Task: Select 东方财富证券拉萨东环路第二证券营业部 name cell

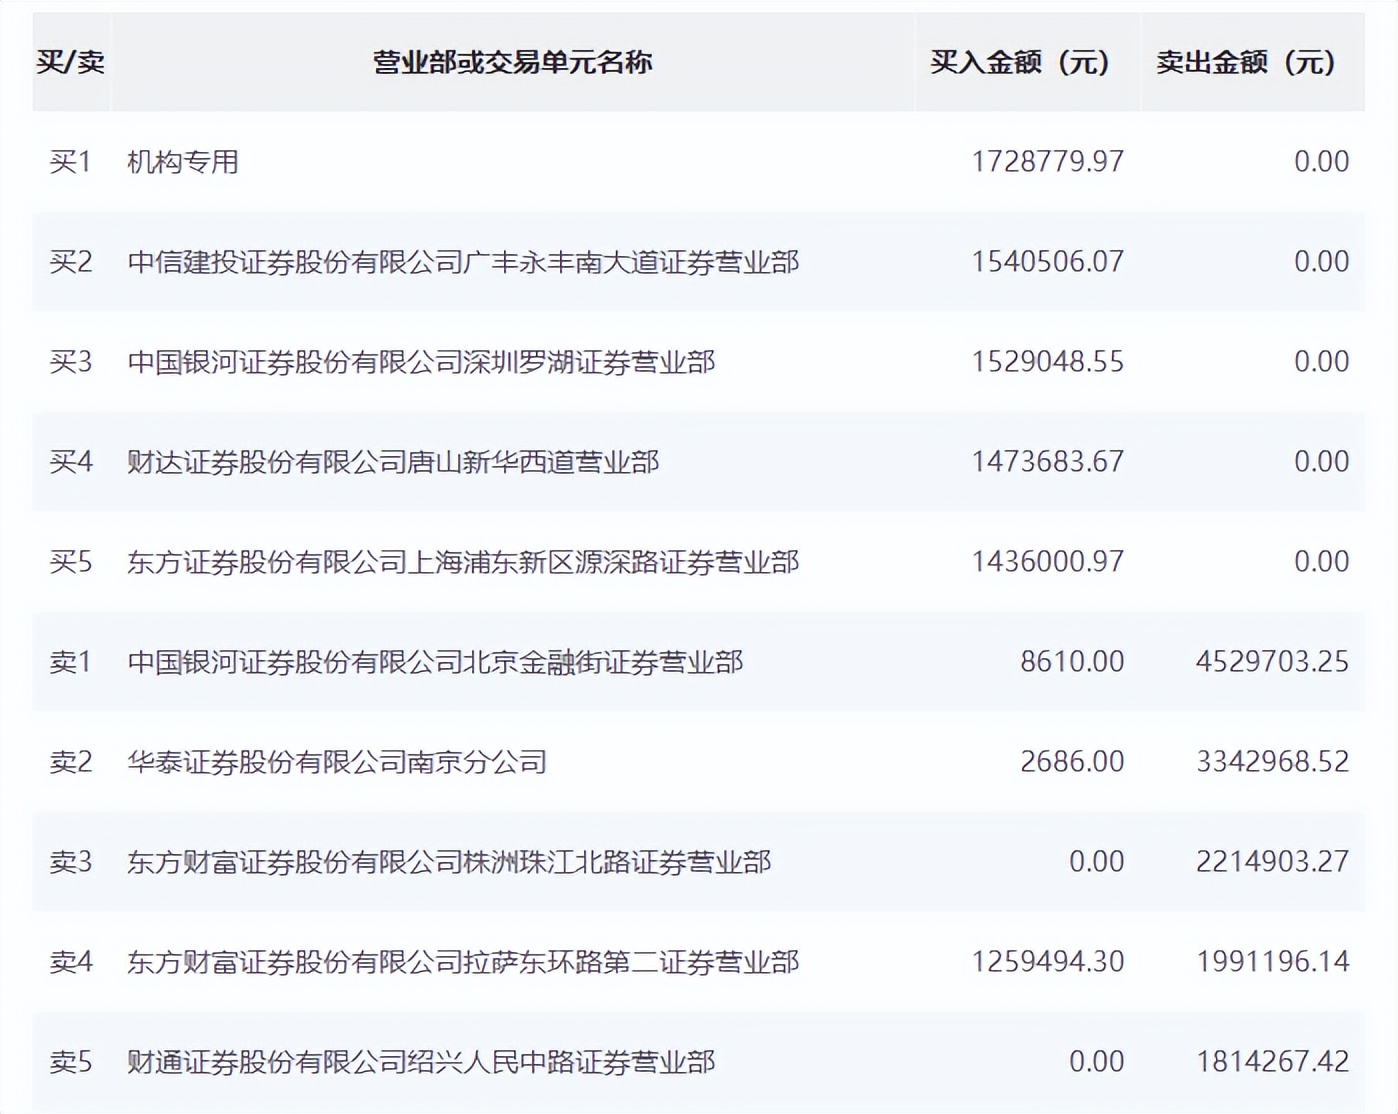Action: pos(463,961)
